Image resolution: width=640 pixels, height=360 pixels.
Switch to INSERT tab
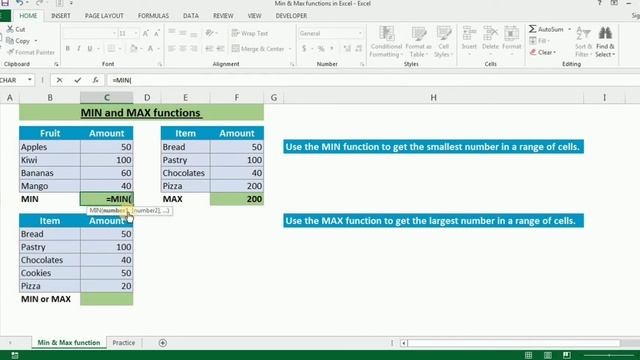61,16
